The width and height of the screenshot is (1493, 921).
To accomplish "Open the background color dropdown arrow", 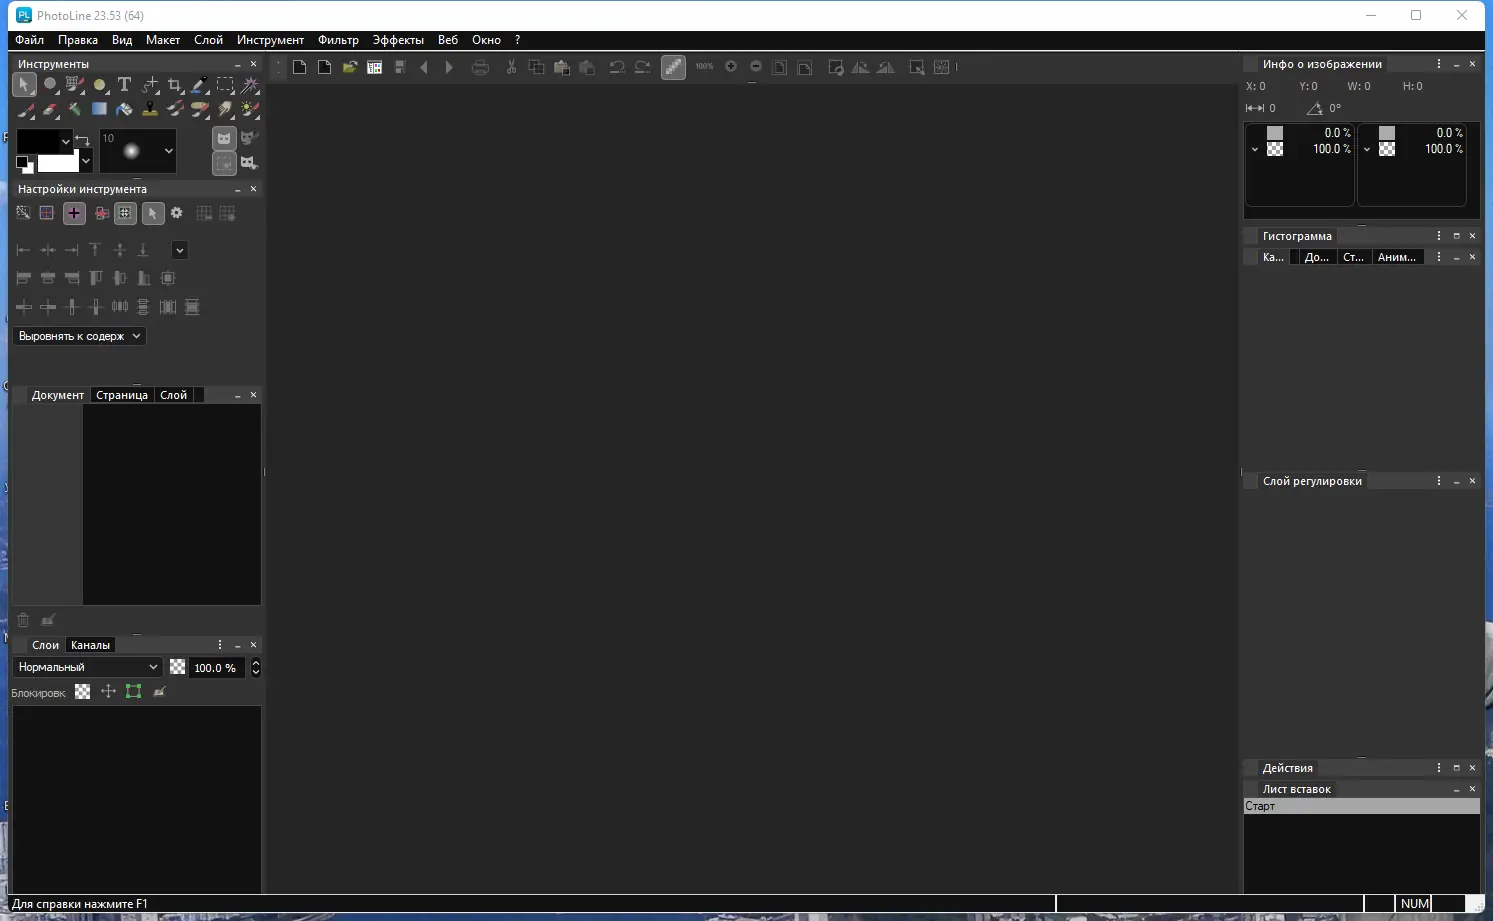I will [x=86, y=161].
